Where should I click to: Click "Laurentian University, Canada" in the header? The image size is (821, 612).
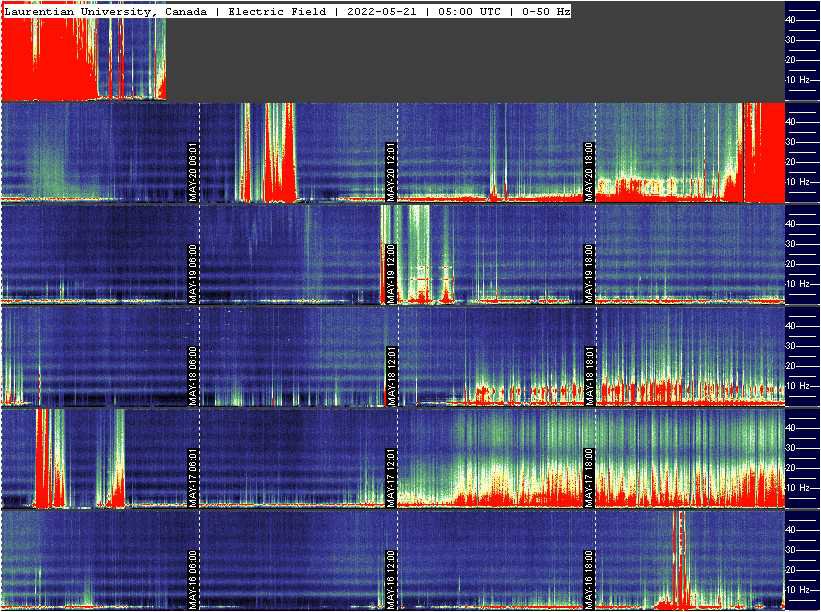[x=106, y=11]
